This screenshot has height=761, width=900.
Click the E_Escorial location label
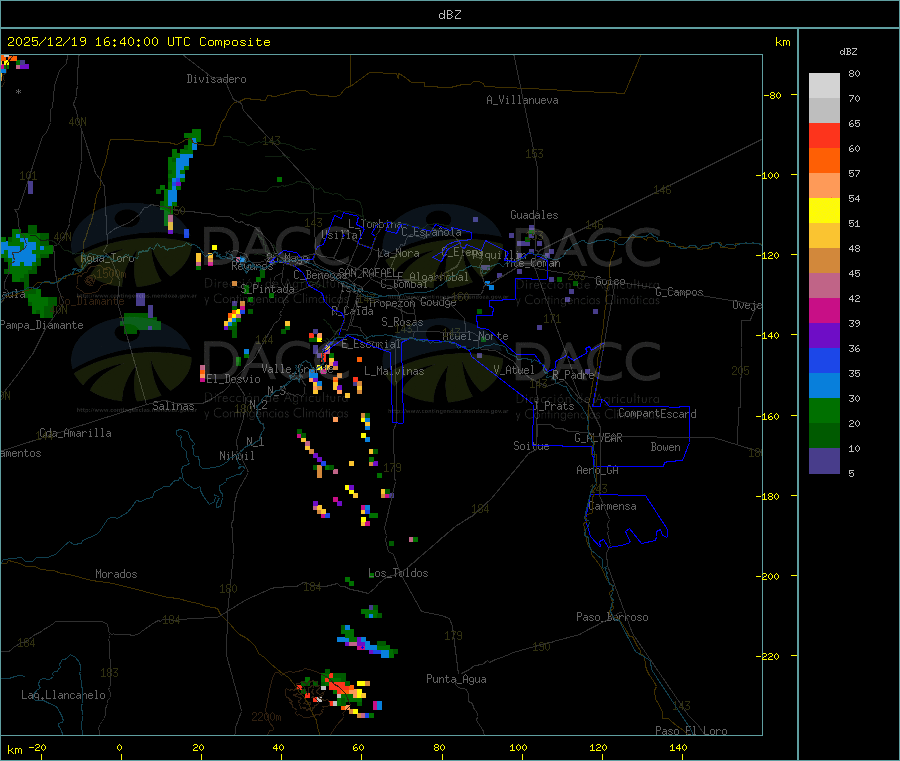371,344
